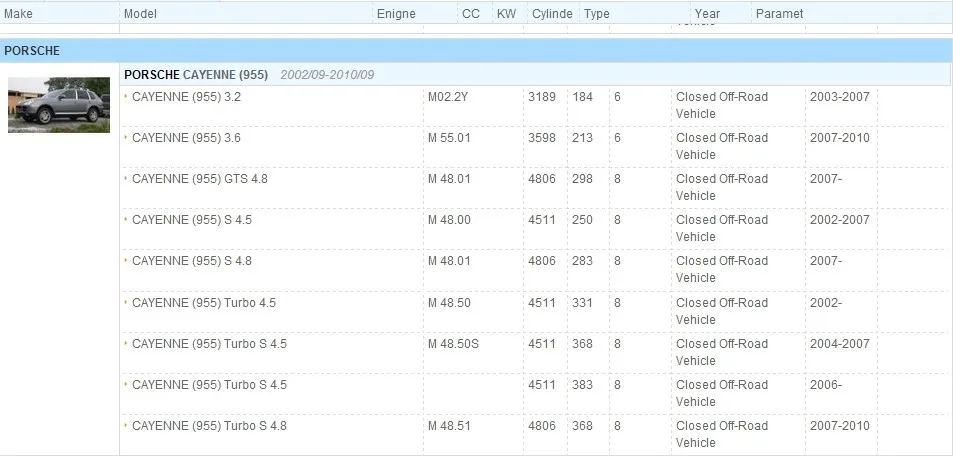
Task: Open the CAYENNE (955) 3.2 model
Action: [x=186, y=97]
